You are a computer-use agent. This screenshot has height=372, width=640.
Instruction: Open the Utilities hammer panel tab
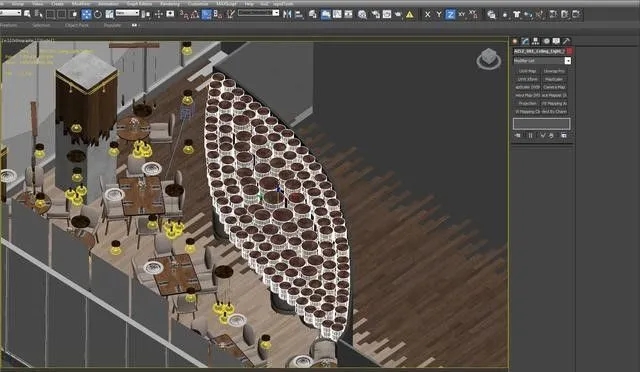[x=567, y=41]
